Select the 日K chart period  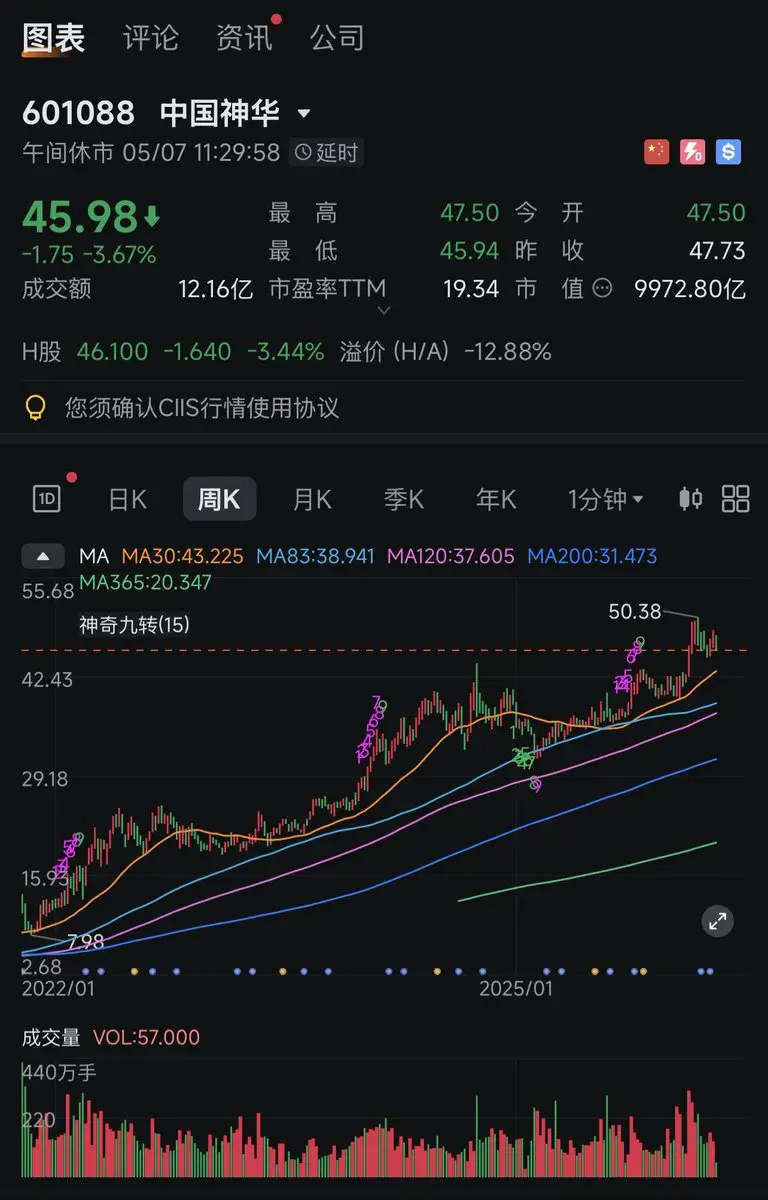(127, 499)
